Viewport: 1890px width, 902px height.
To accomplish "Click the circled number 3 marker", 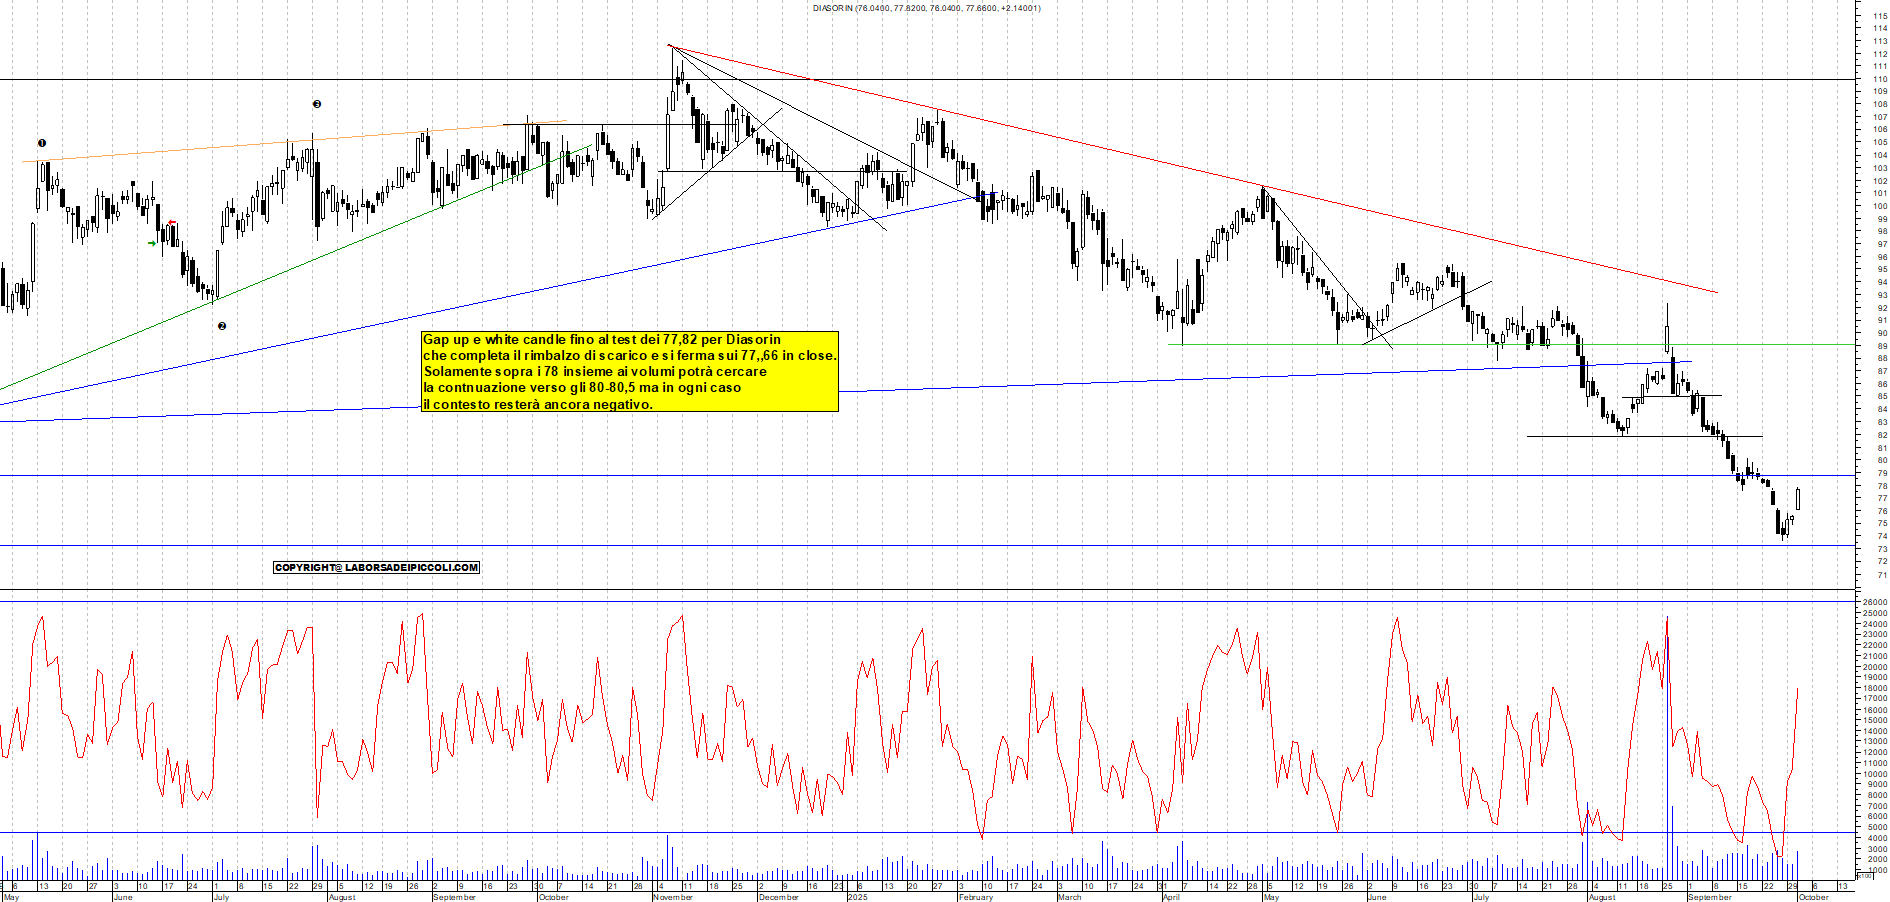I will (x=317, y=104).
